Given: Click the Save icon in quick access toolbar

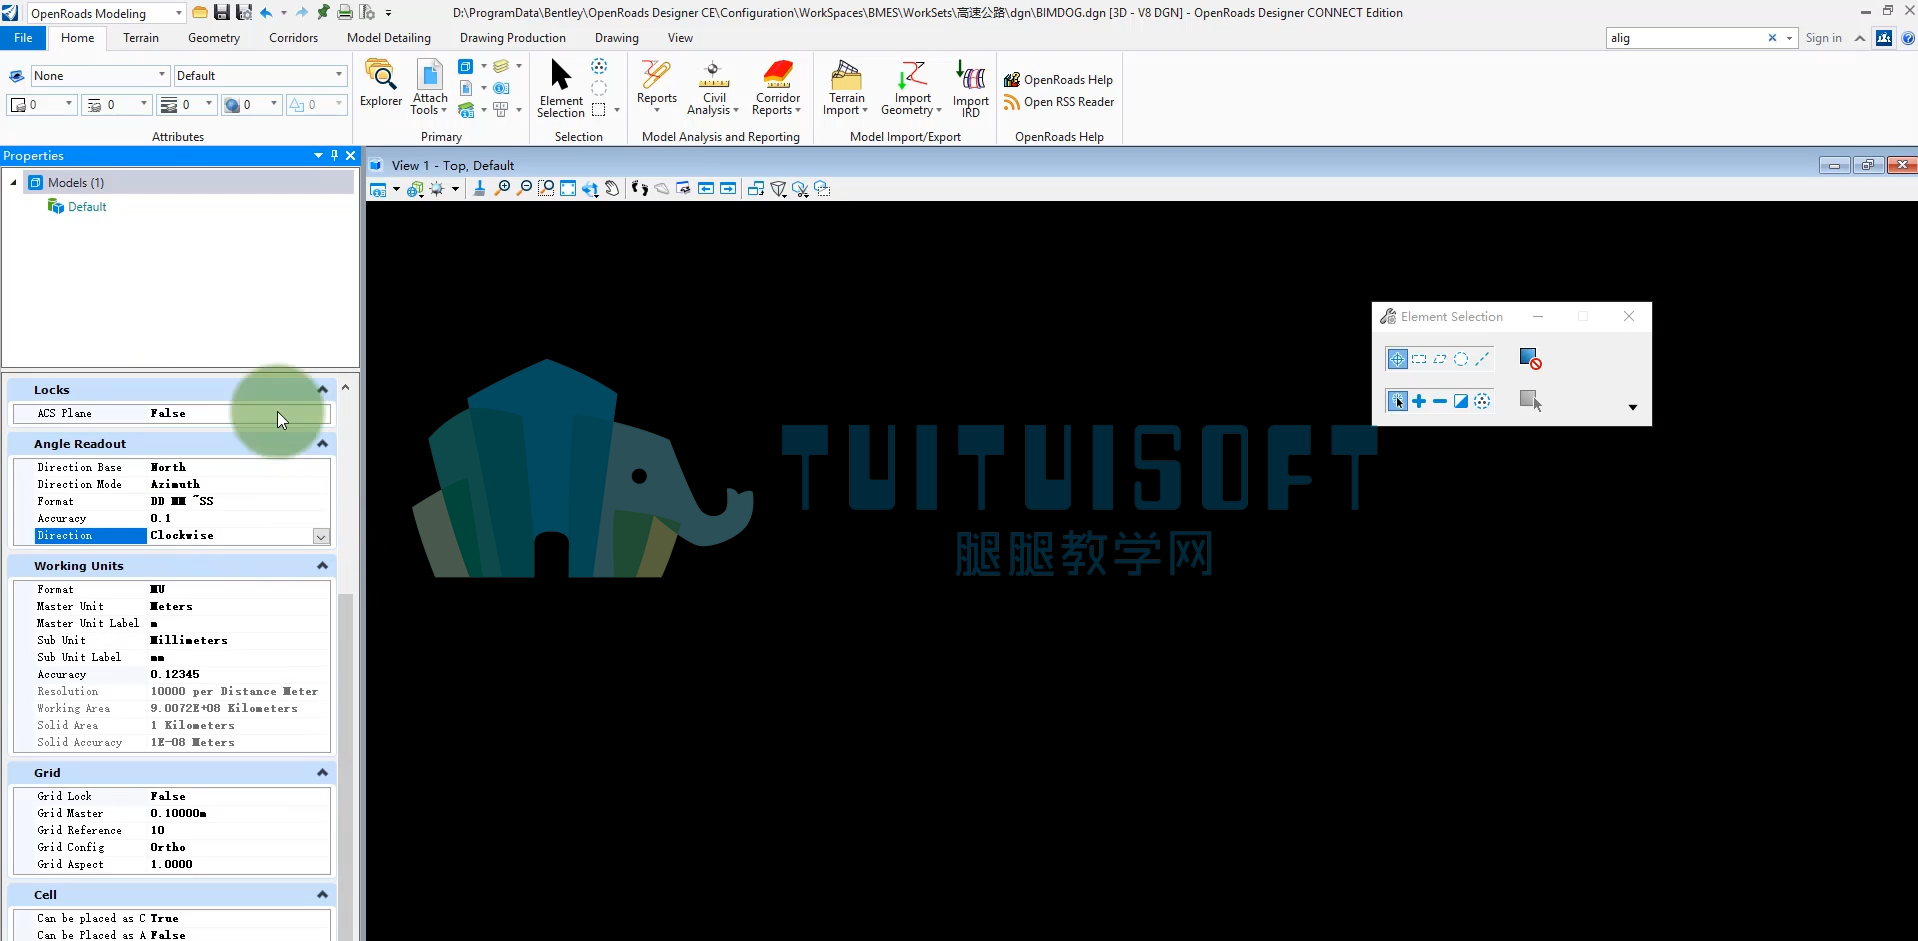Looking at the screenshot, I should click(222, 12).
